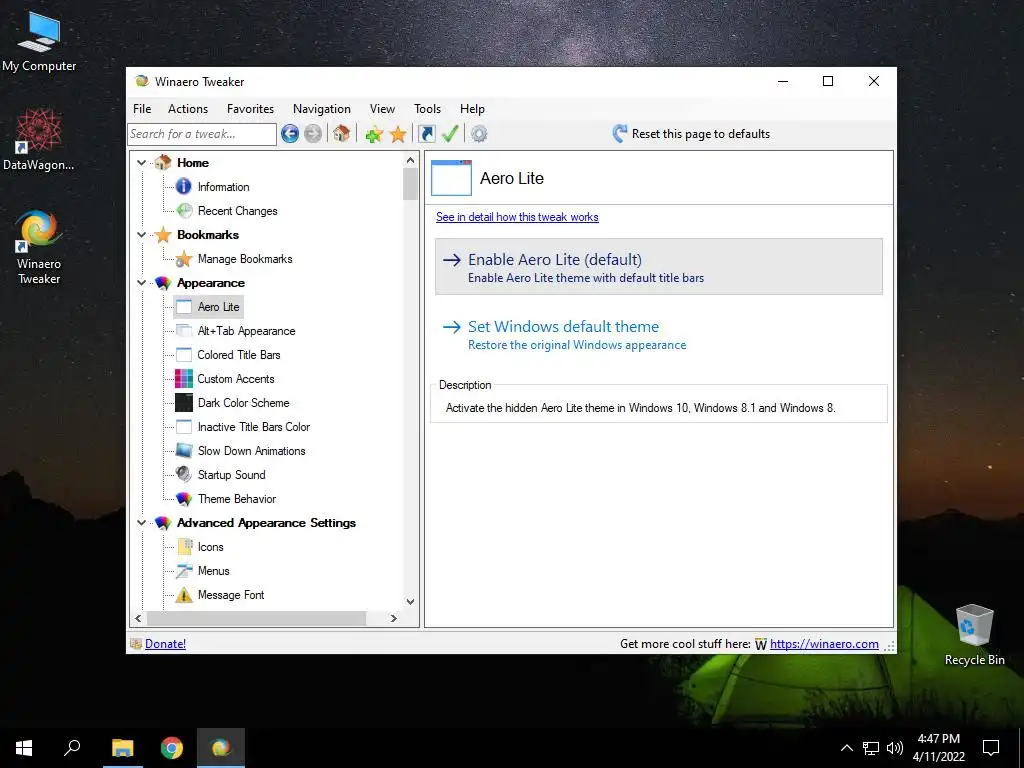
Task: Open the Help menu
Action: coord(472,108)
